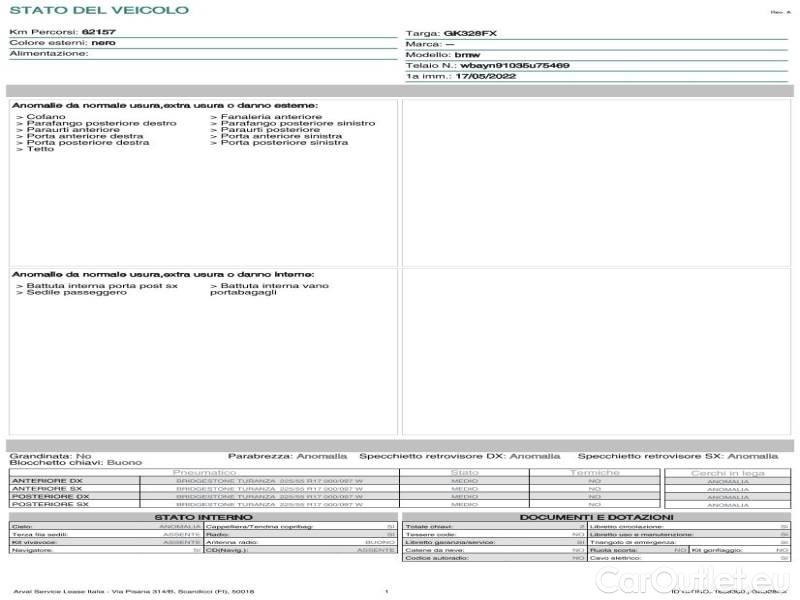Click the registration date '17/05/2022'

tap(486, 77)
